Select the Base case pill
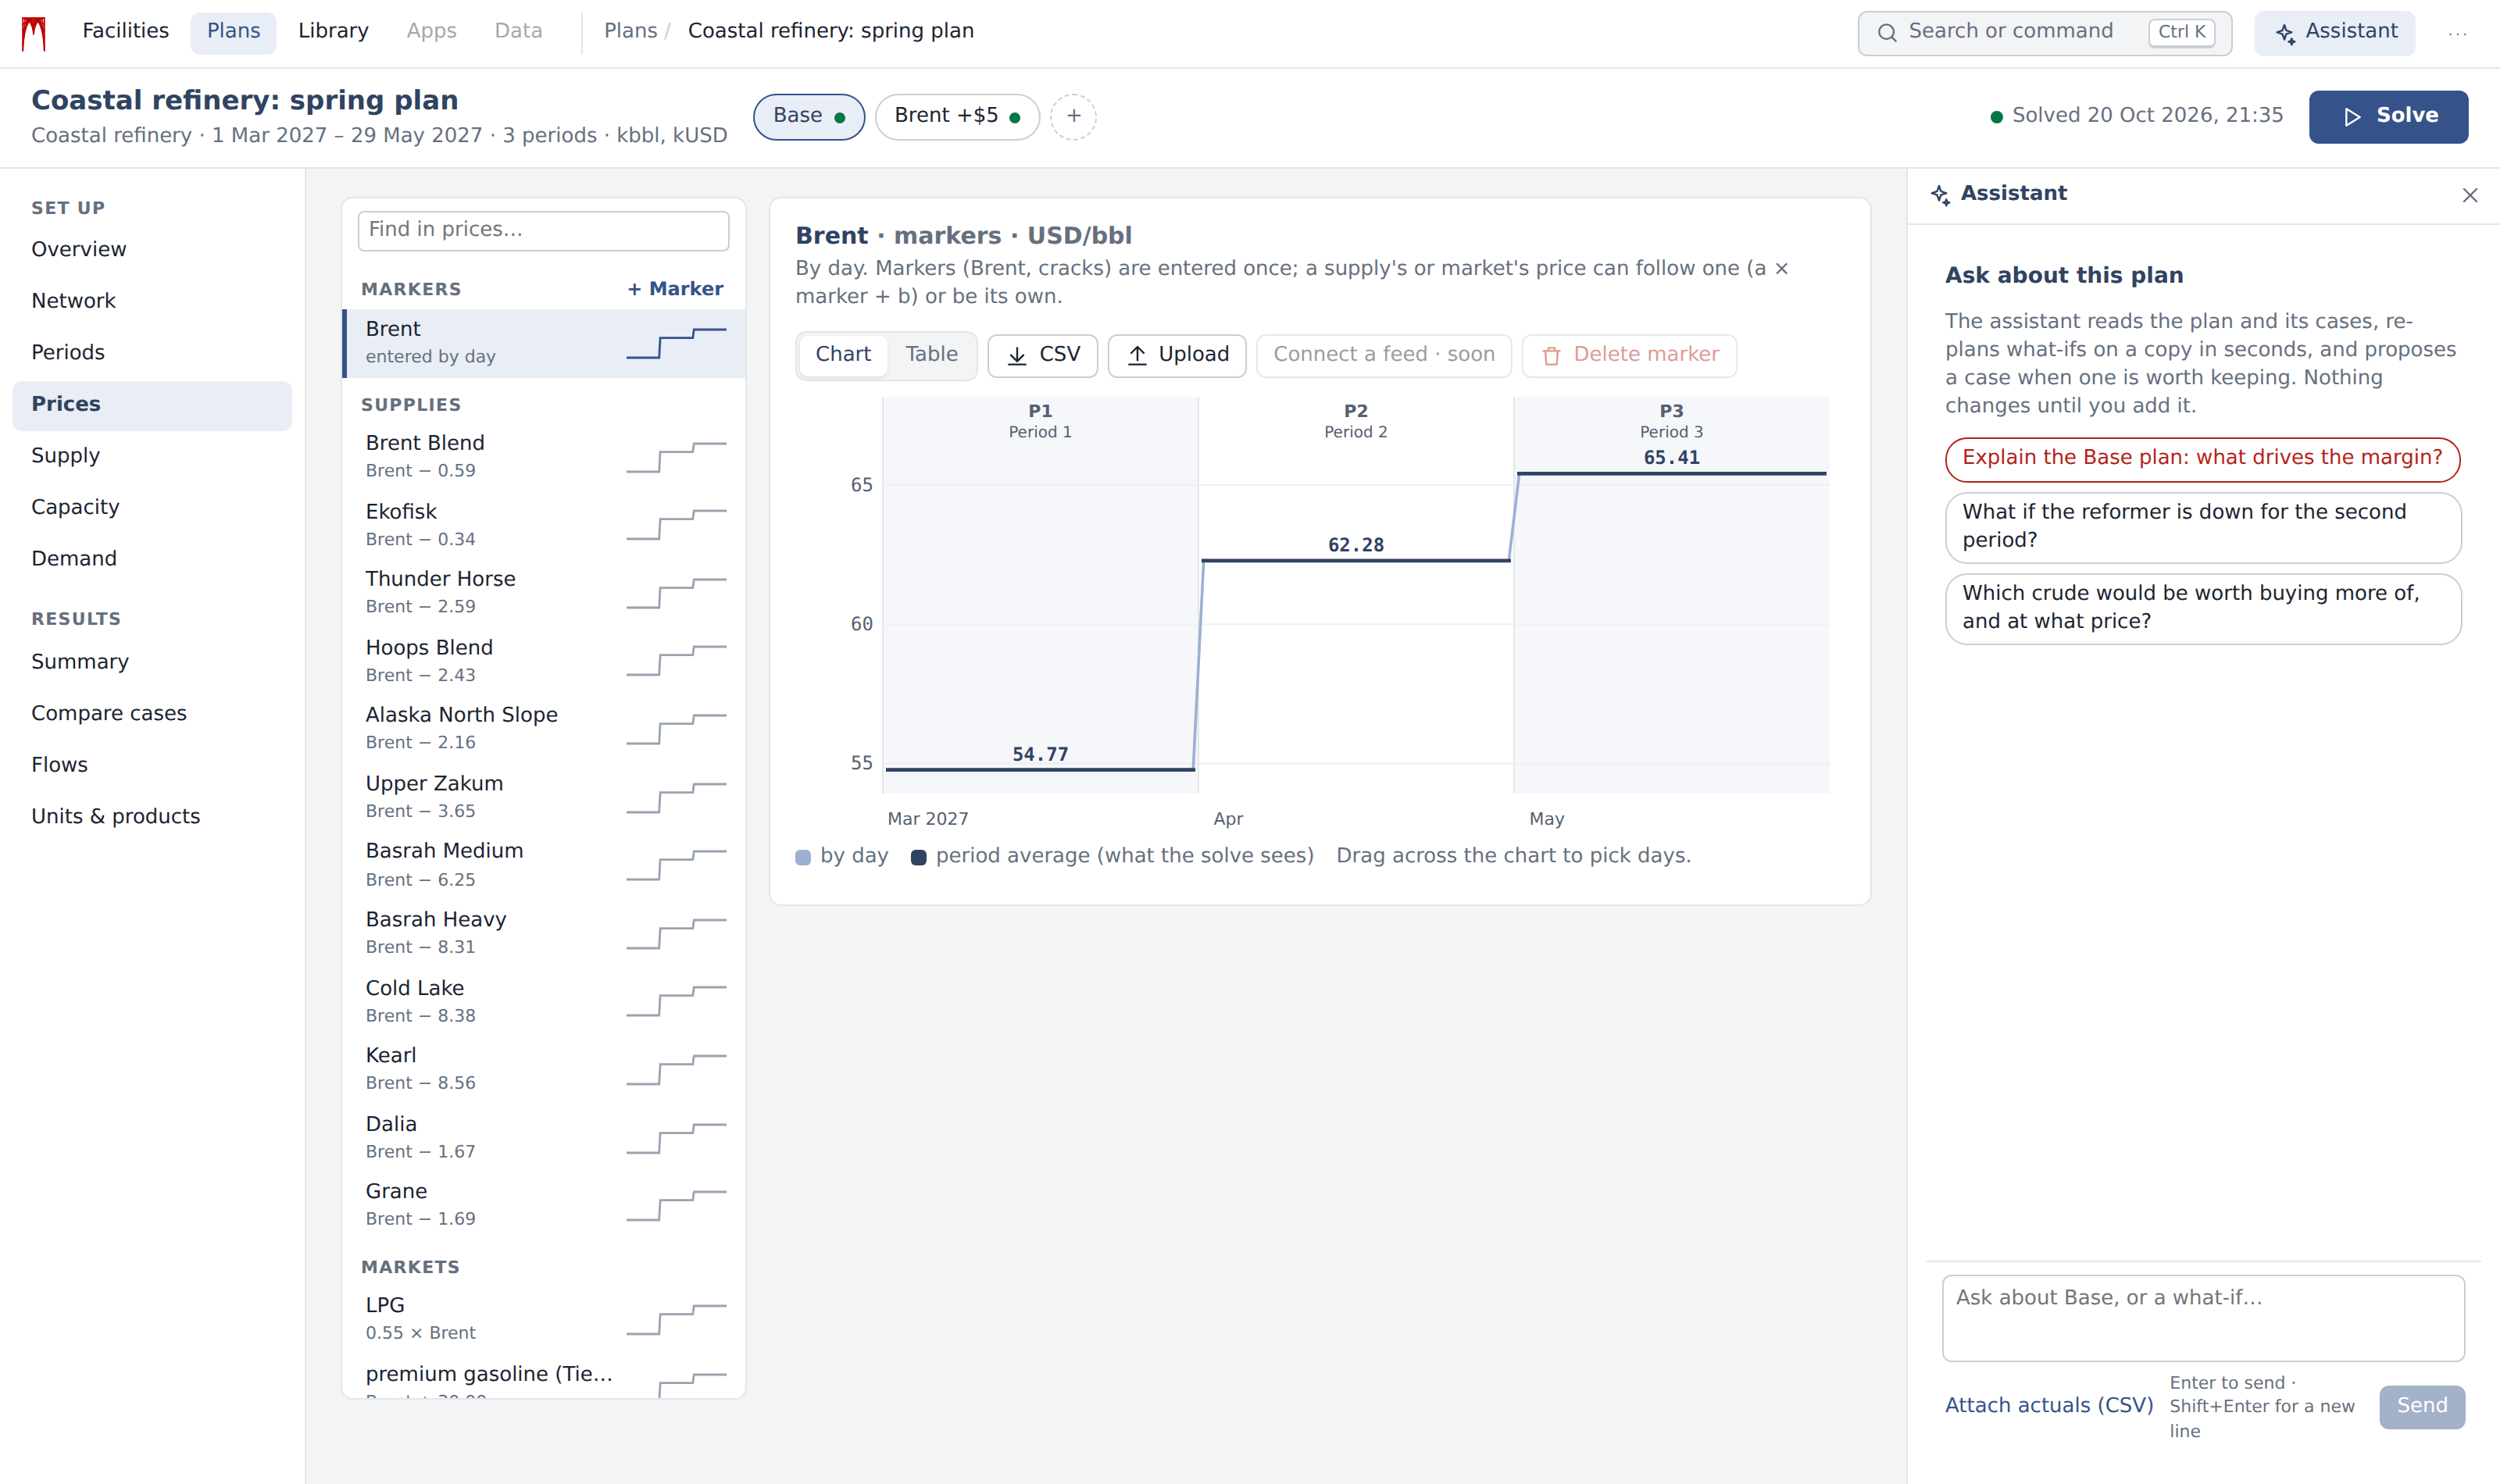The height and width of the screenshot is (1484, 2500). coord(808,116)
